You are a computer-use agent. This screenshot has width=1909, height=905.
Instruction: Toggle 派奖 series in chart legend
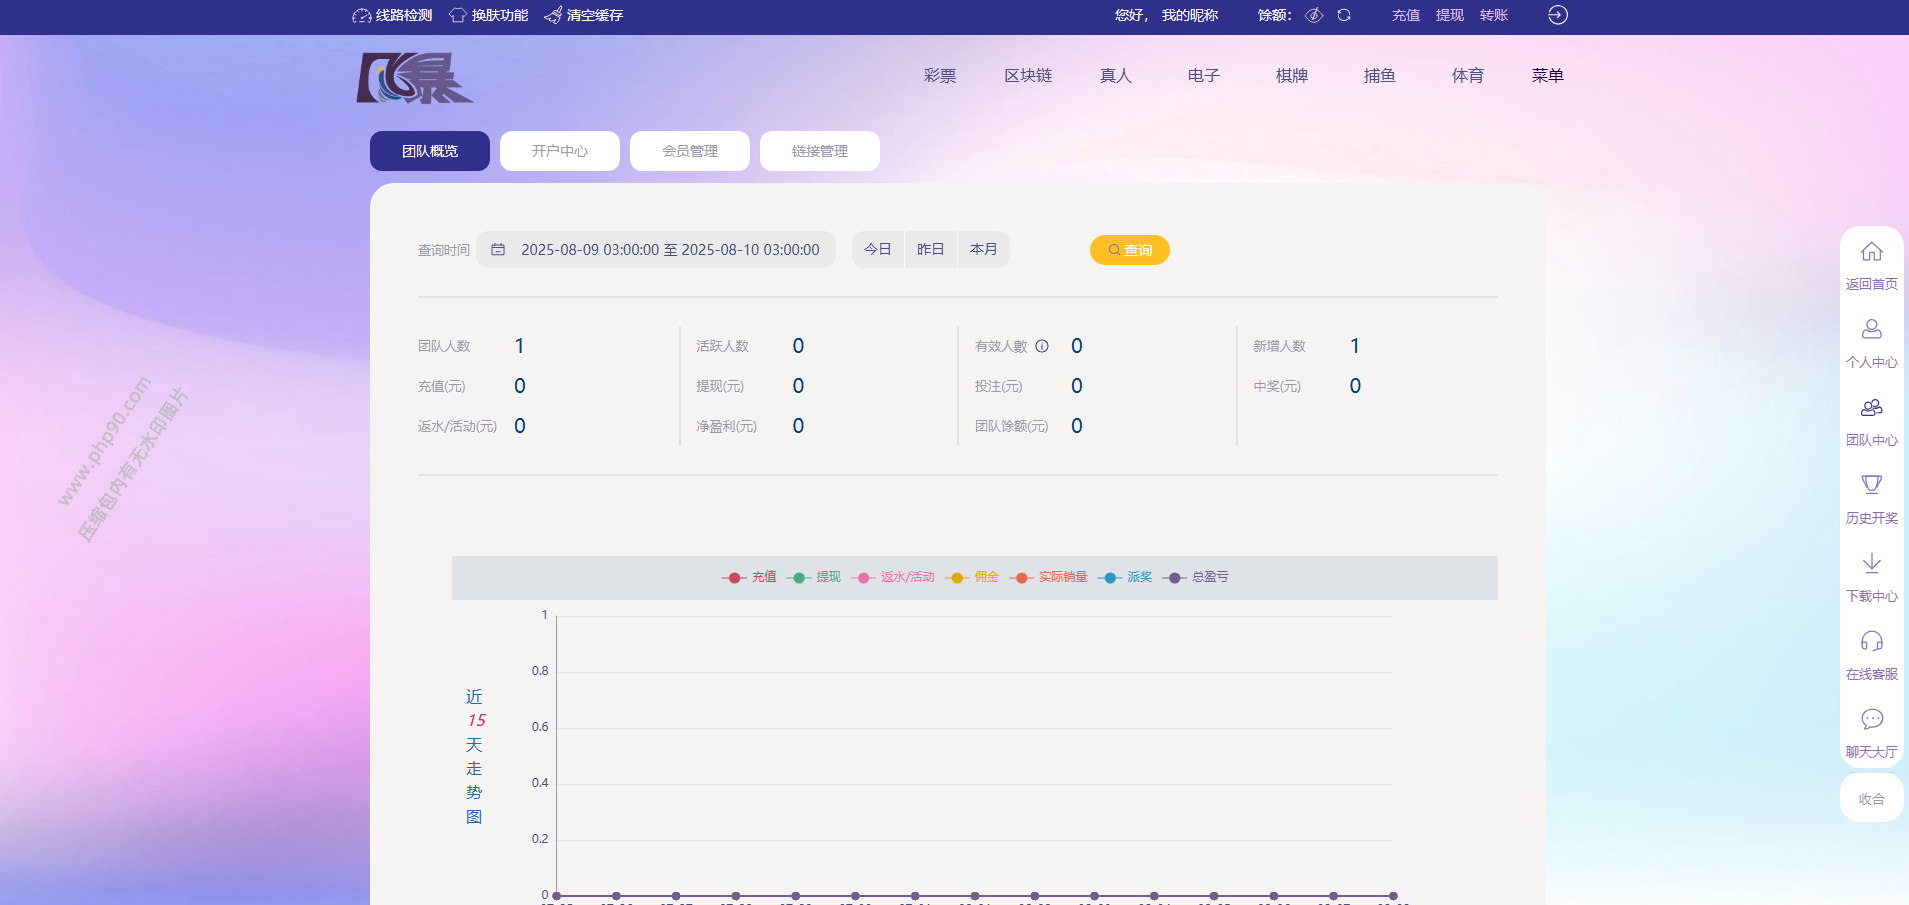[x=1126, y=577]
